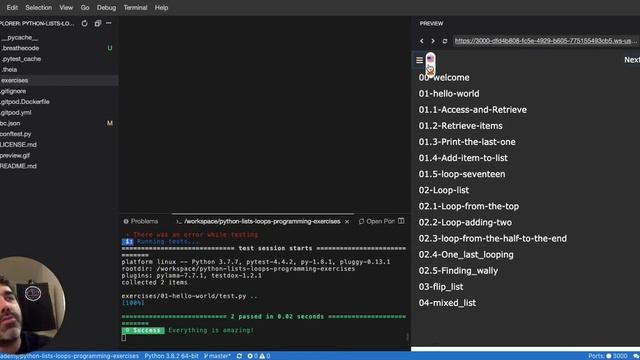The image size is (640, 360).
Task: Open the .gitpod.yml file
Action: tap(16, 113)
